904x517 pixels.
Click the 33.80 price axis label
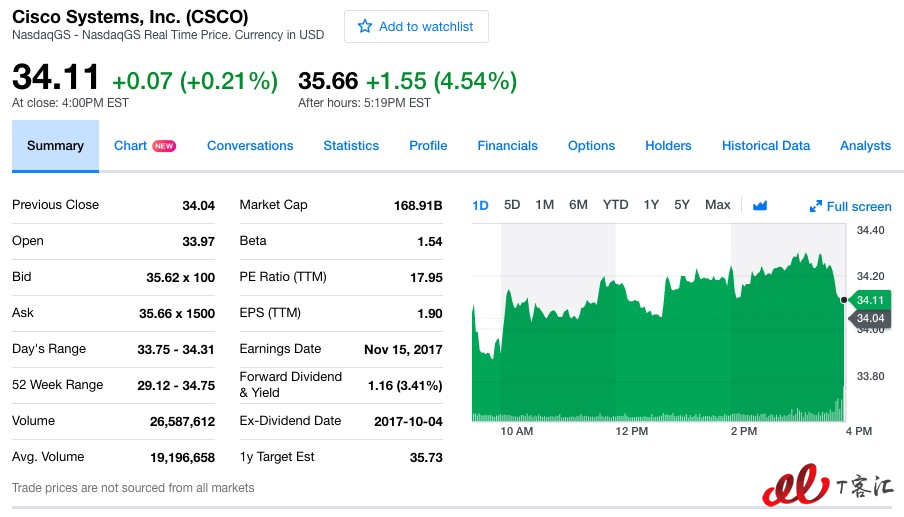[870, 376]
